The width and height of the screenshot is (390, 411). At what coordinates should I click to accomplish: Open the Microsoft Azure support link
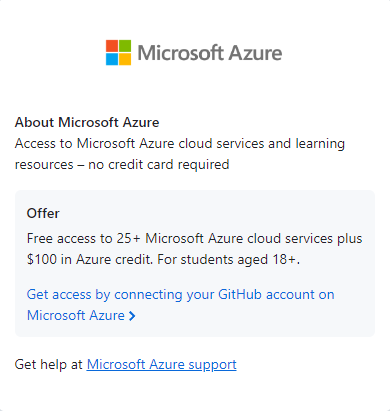coord(162,365)
